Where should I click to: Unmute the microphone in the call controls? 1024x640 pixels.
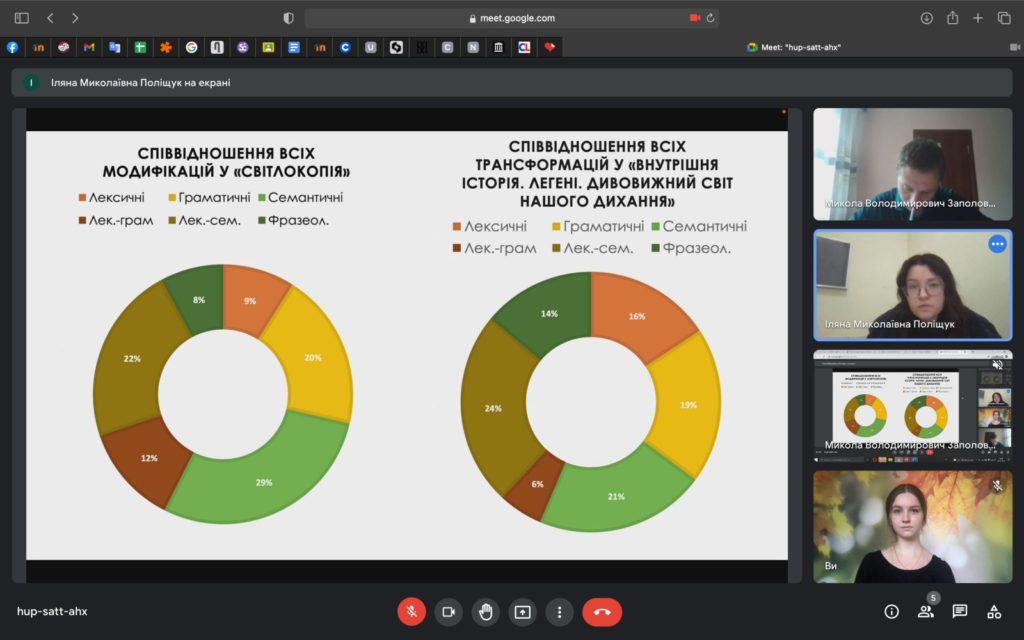[411, 612]
